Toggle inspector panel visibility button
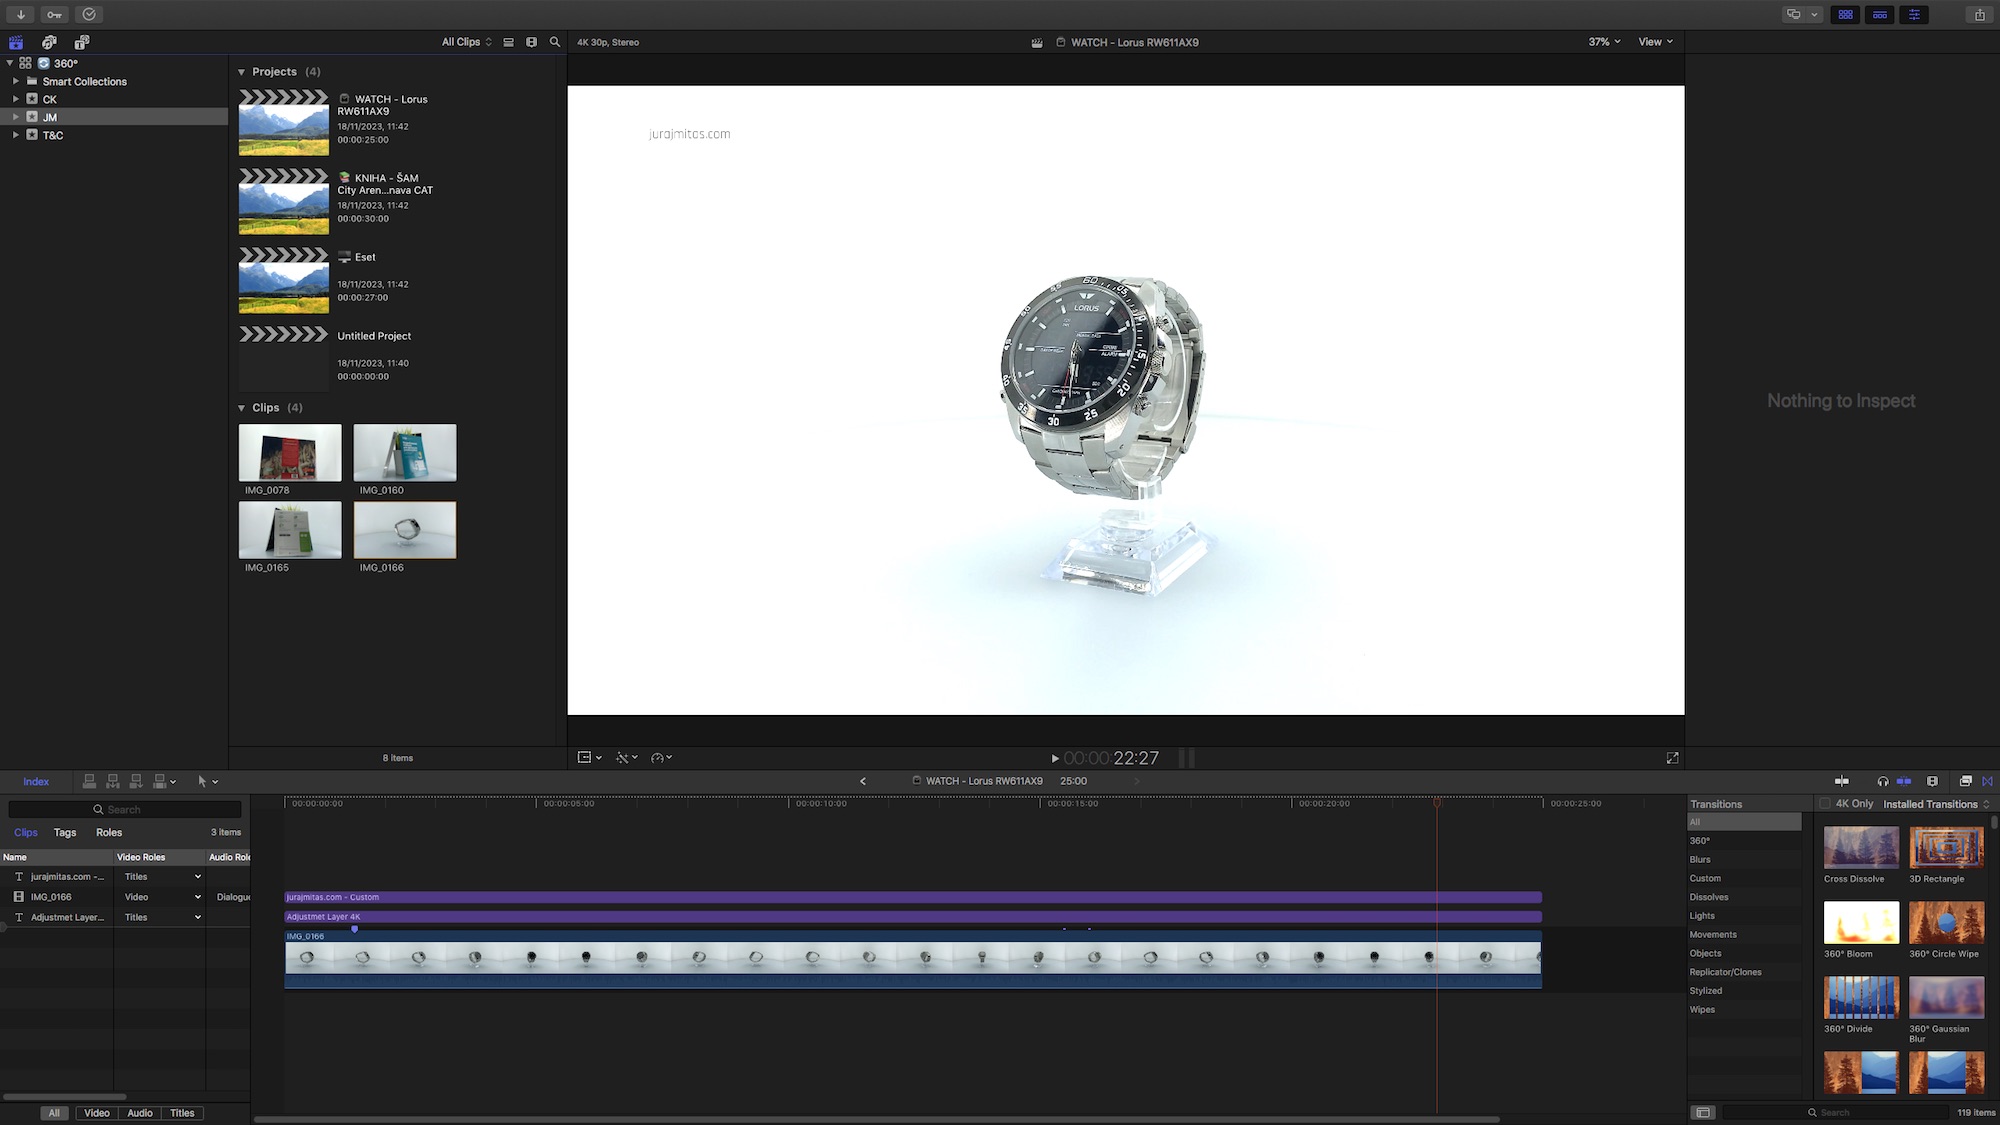Viewport: 2000px width, 1125px height. (1914, 14)
